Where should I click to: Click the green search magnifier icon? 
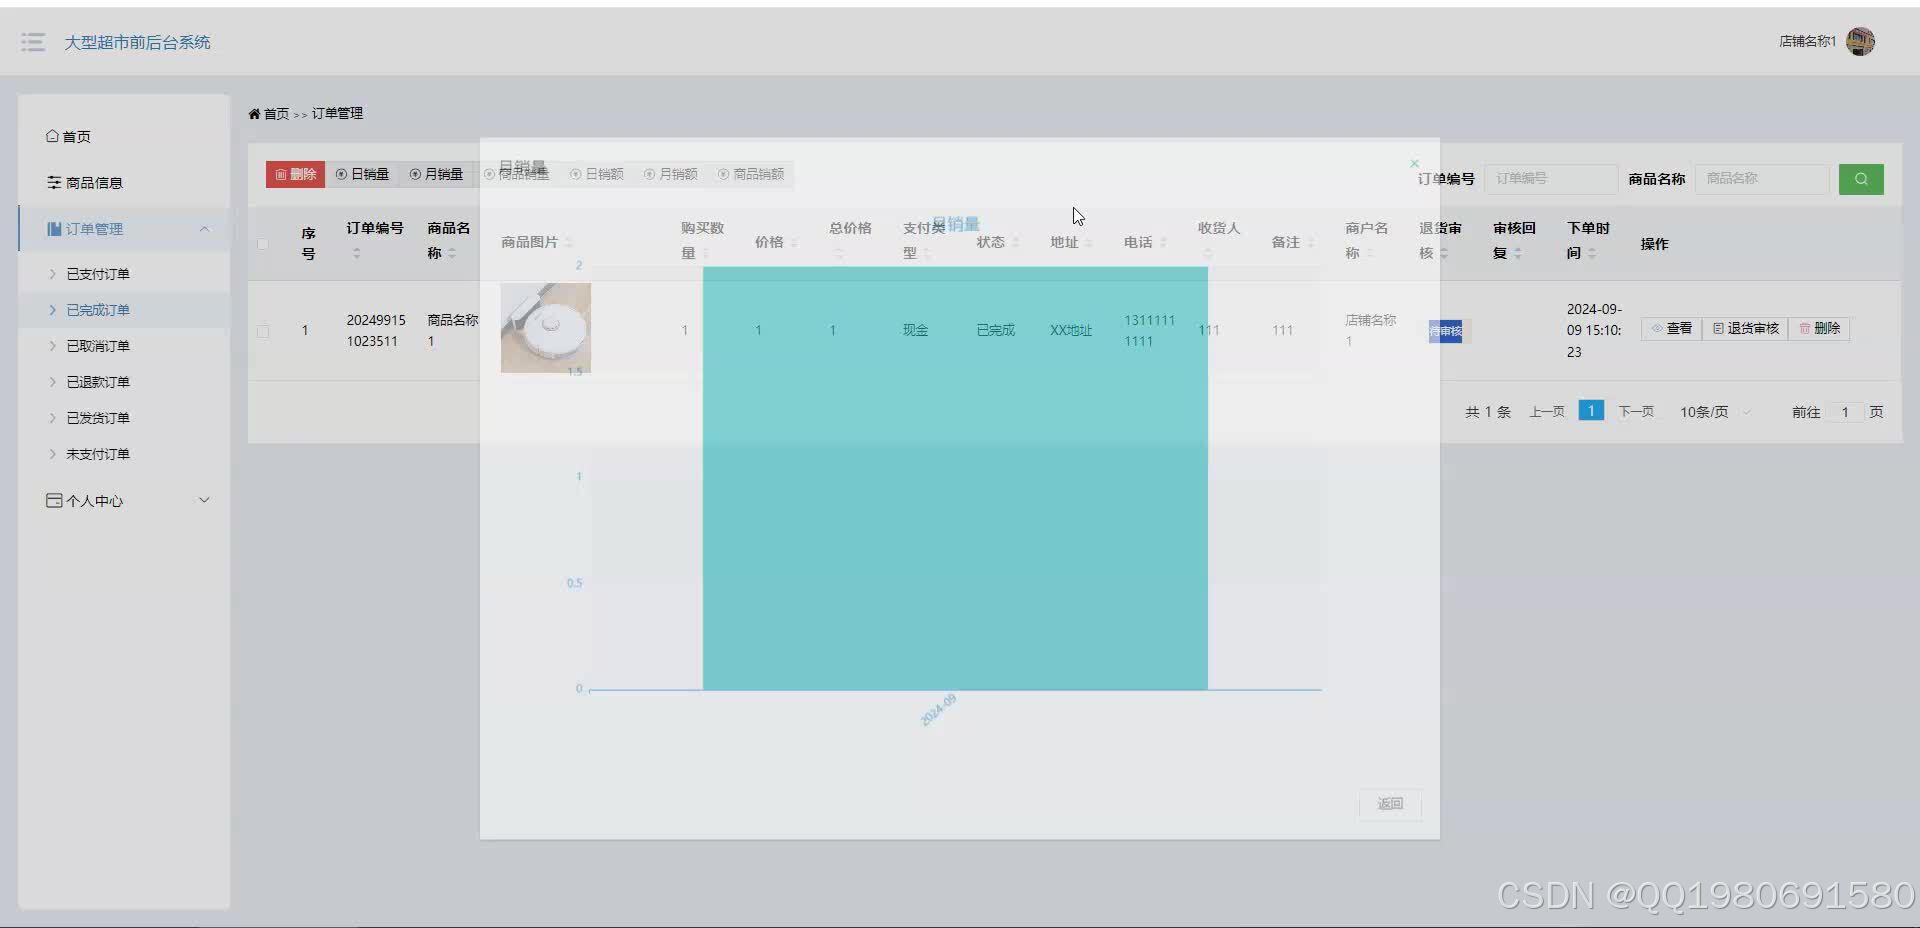coord(1861,179)
